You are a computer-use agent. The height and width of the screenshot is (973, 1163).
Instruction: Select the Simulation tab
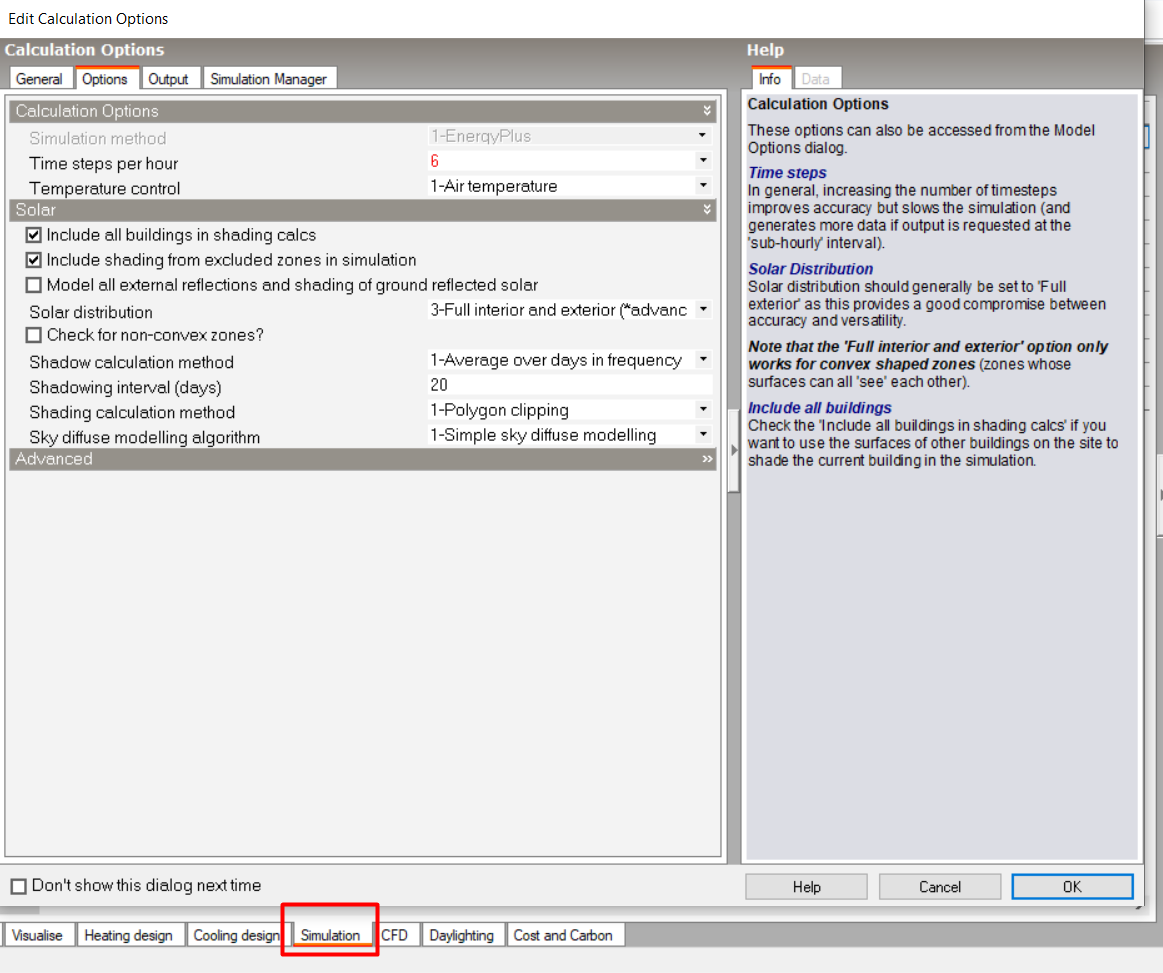point(331,935)
